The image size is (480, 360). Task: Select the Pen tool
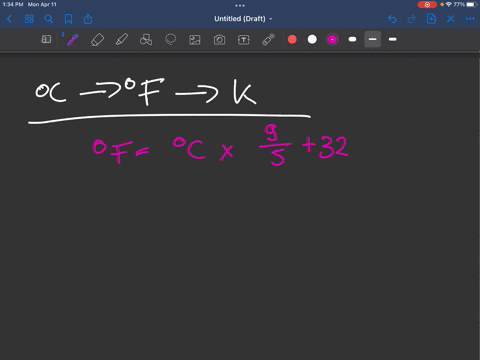[72, 40]
